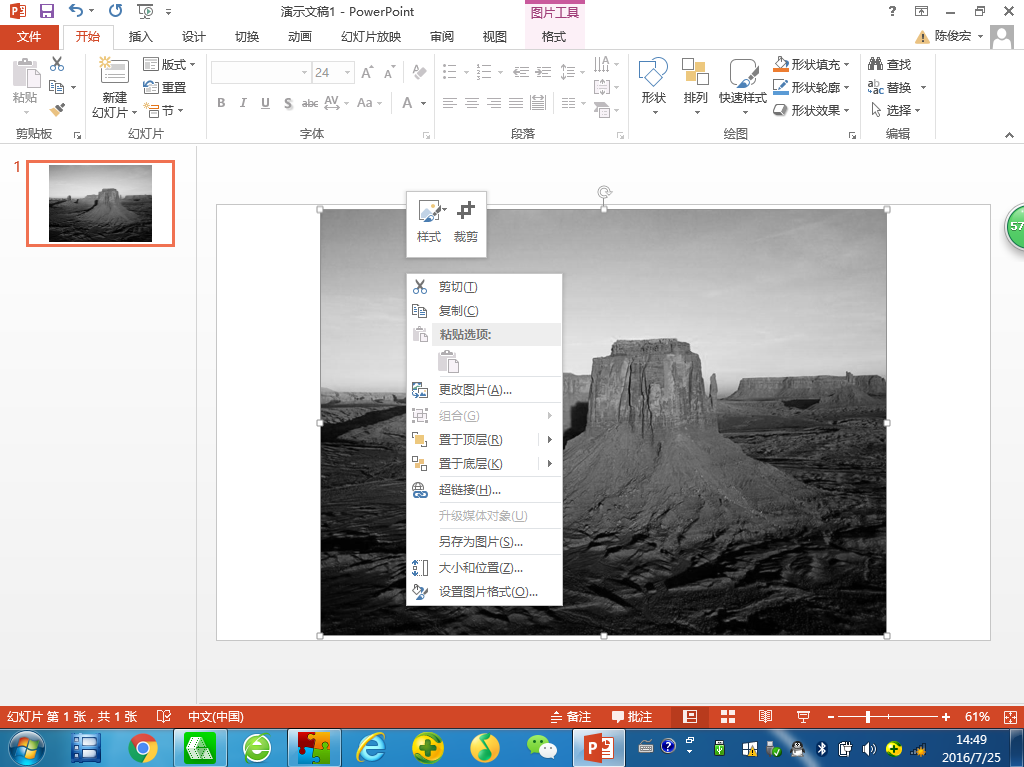Switch to the Design (设计) tab
This screenshot has height=767, width=1024.
[193, 37]
